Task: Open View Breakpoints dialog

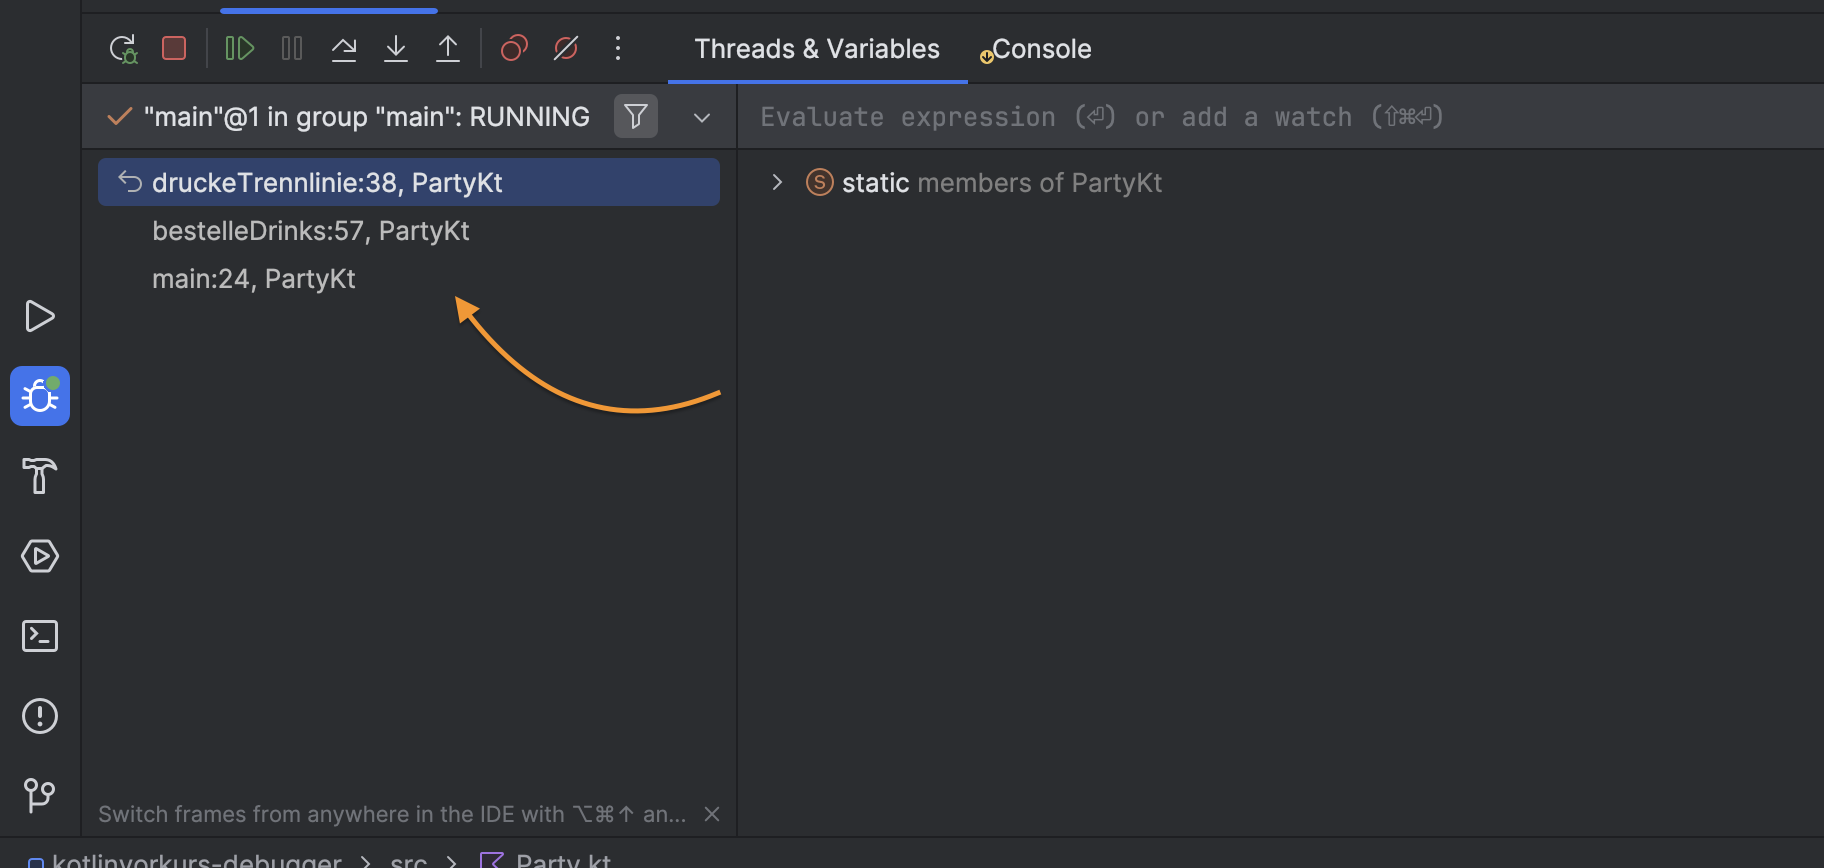Action: click(514, 48)
